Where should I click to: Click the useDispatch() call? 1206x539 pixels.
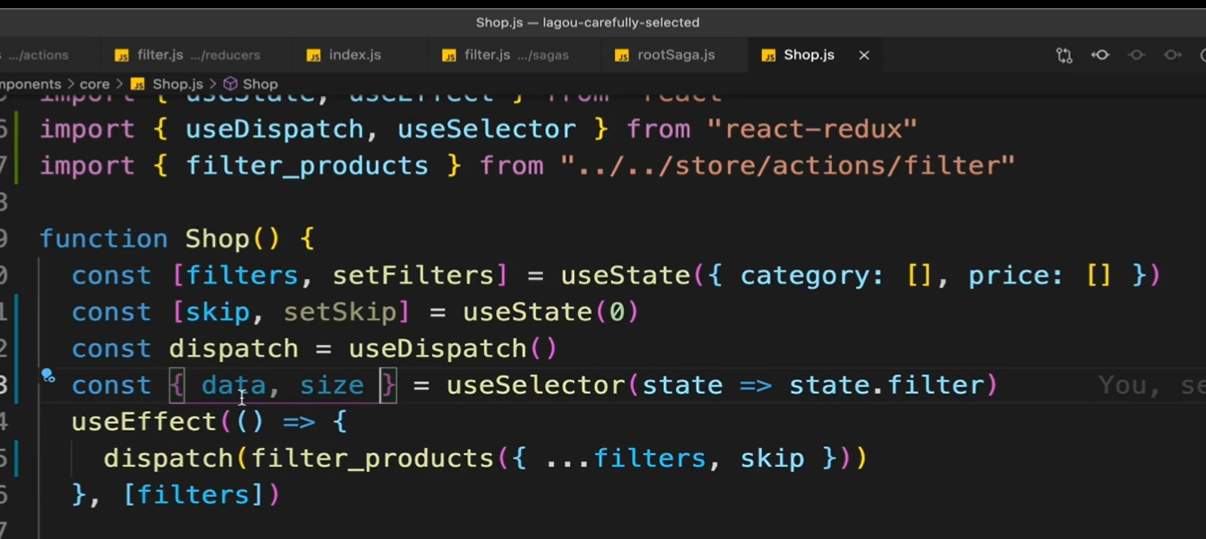(453, 348)
